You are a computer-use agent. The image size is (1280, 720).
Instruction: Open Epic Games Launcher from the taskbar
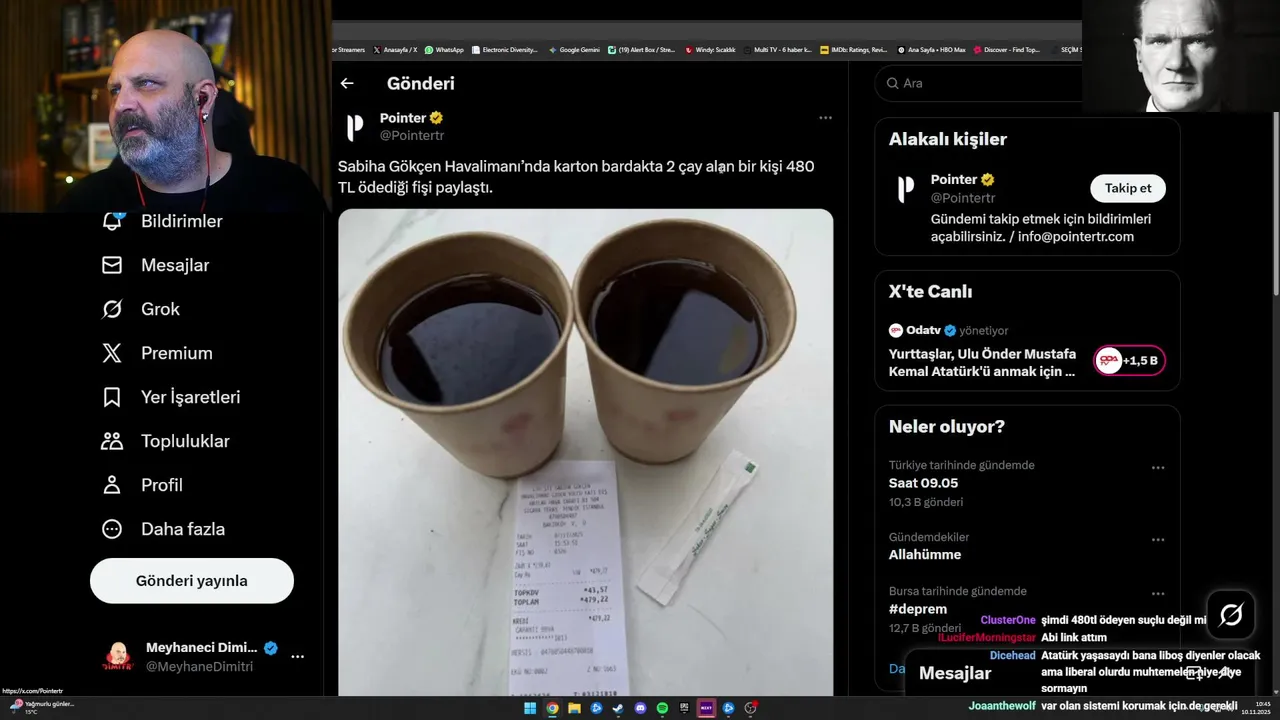(684, 708)
